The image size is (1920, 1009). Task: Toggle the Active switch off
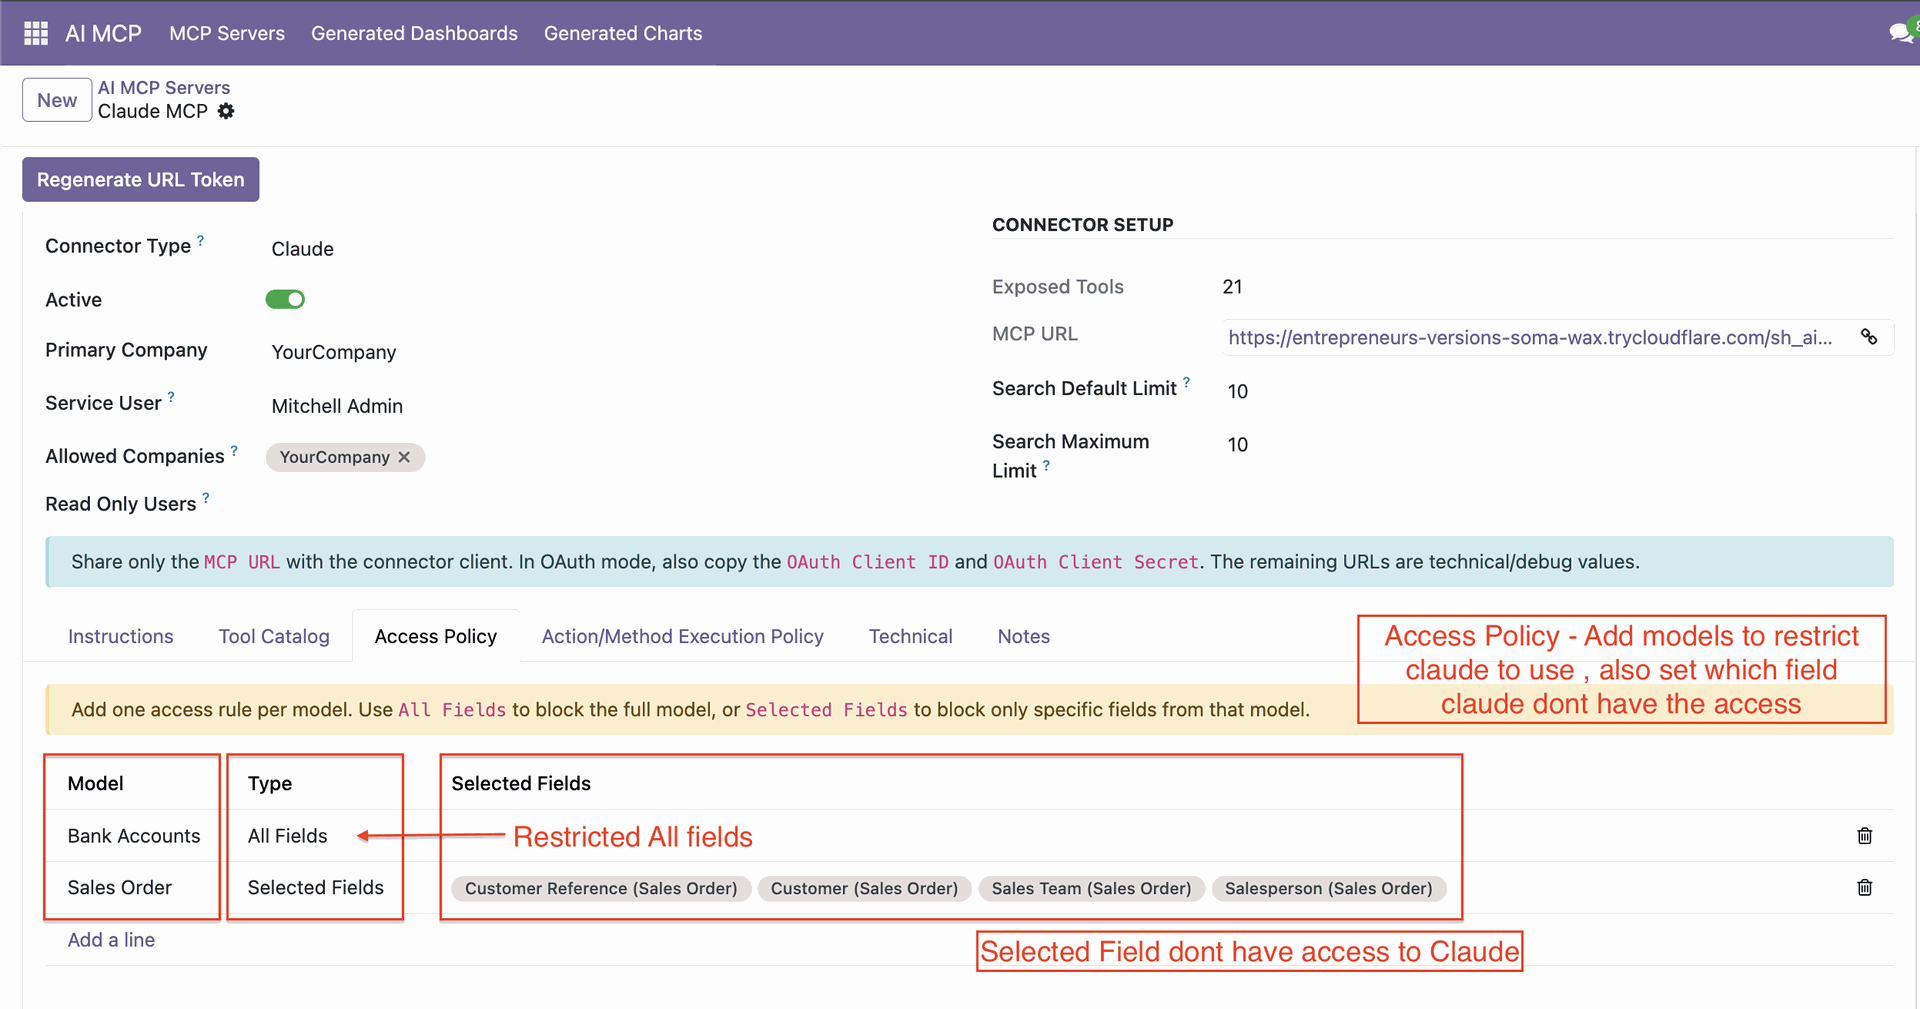pos(285,299)
